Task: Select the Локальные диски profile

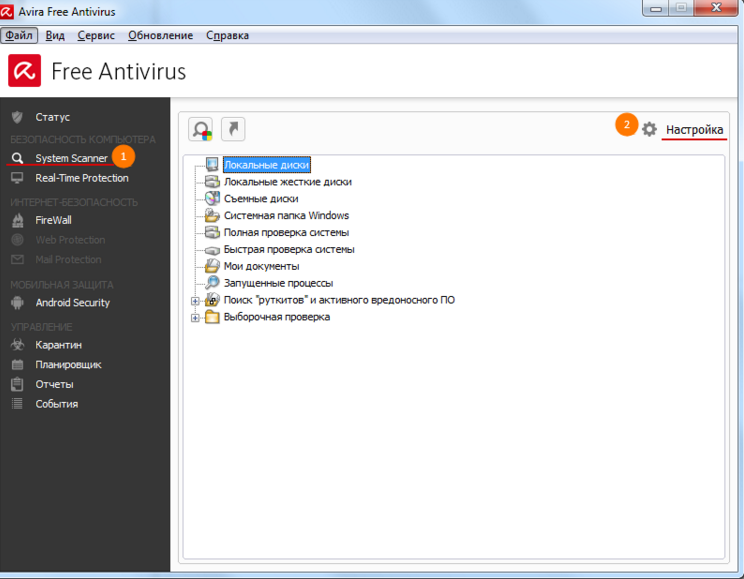Action: (x=267, y=165)
